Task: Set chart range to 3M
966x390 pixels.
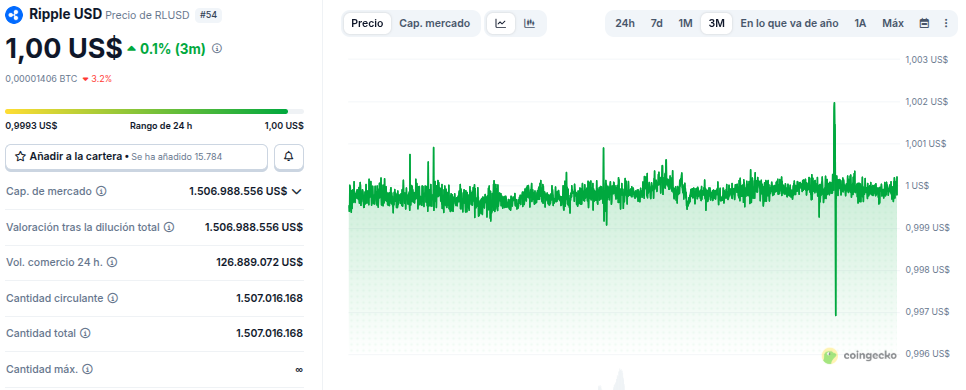Action: coord(716,23)
